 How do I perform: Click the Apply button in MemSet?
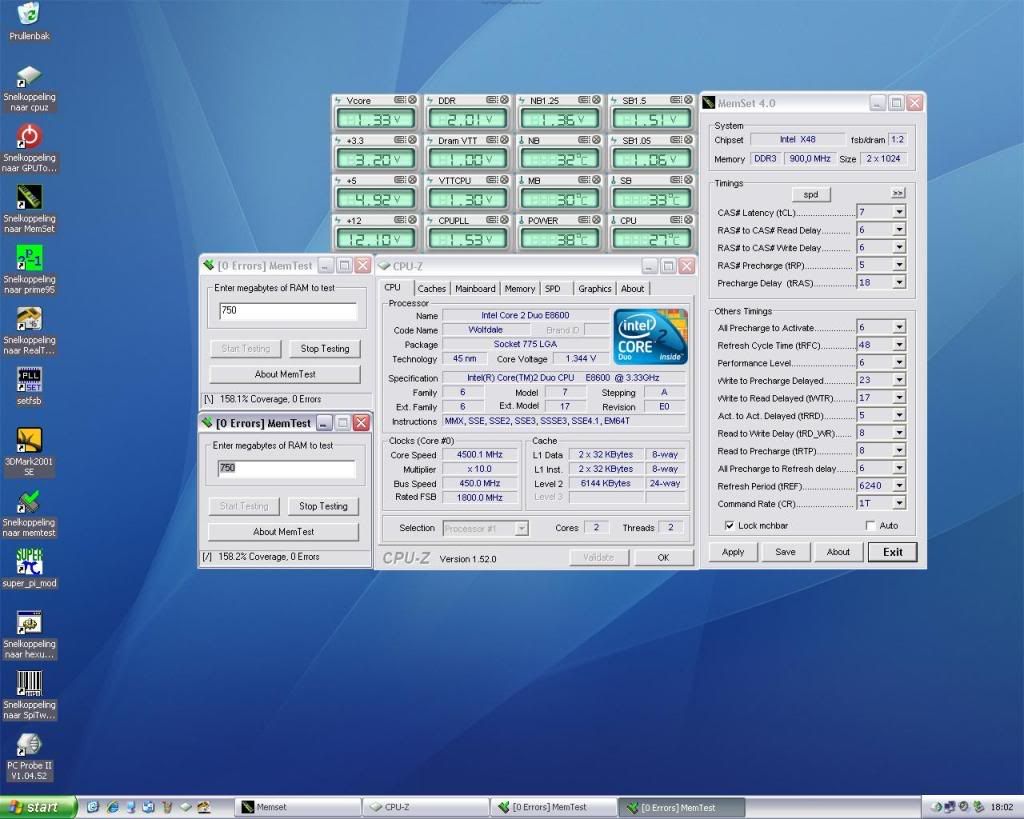[733, 552]
